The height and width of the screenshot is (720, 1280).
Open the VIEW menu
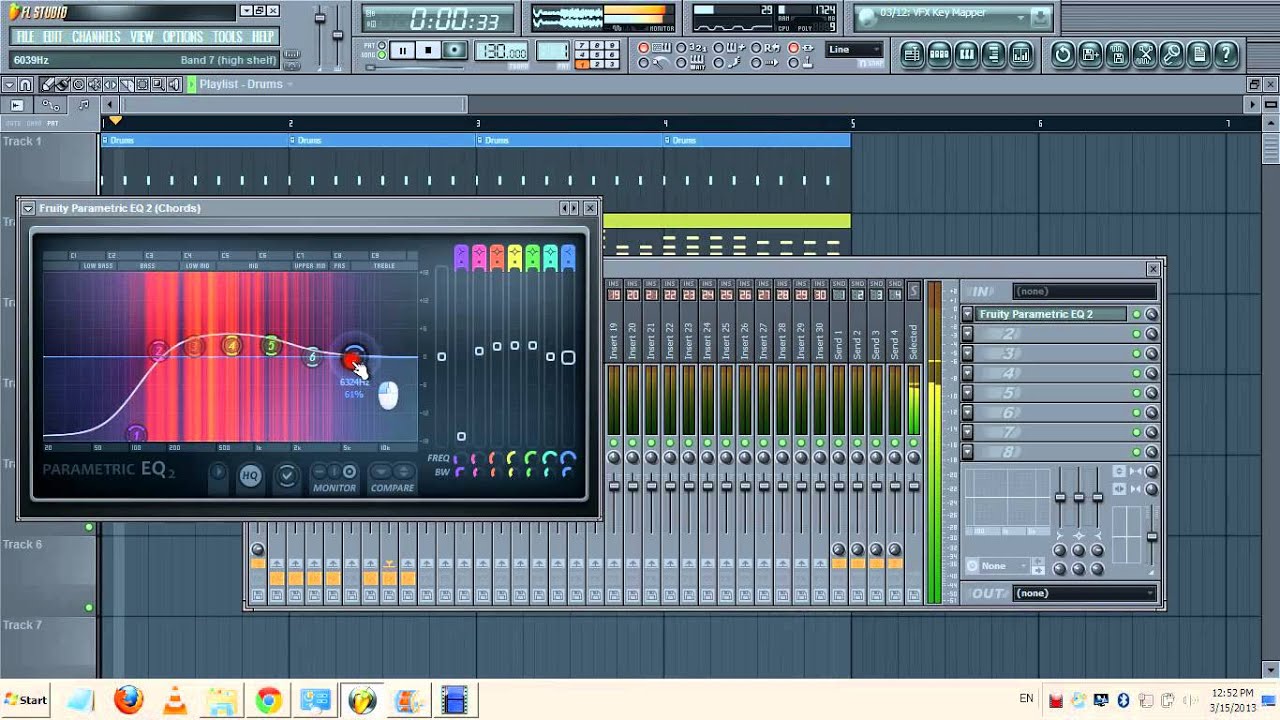[142, 37]
